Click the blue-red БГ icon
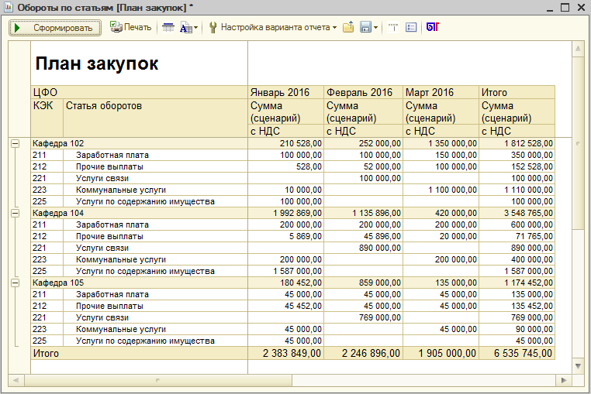 pos(433,27)
